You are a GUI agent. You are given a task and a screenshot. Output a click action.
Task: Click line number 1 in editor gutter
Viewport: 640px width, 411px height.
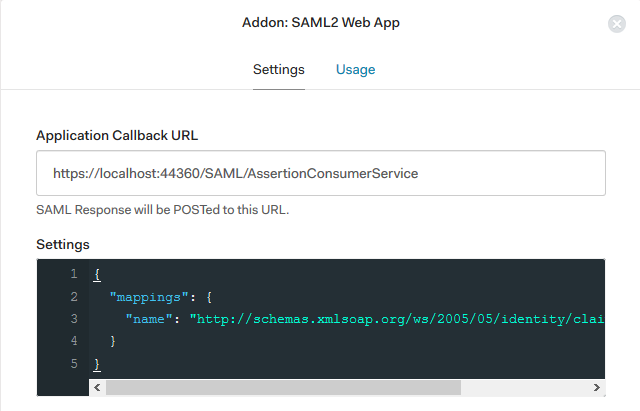[73, 273]
